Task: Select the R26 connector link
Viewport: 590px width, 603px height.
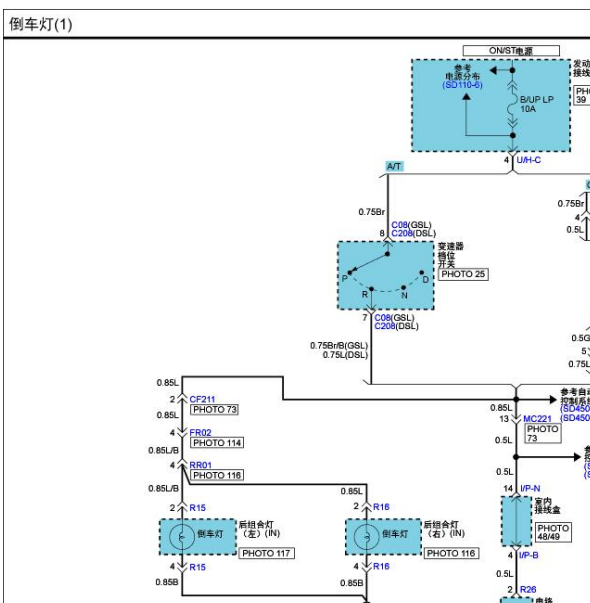Action: click(x=528, y=590)
